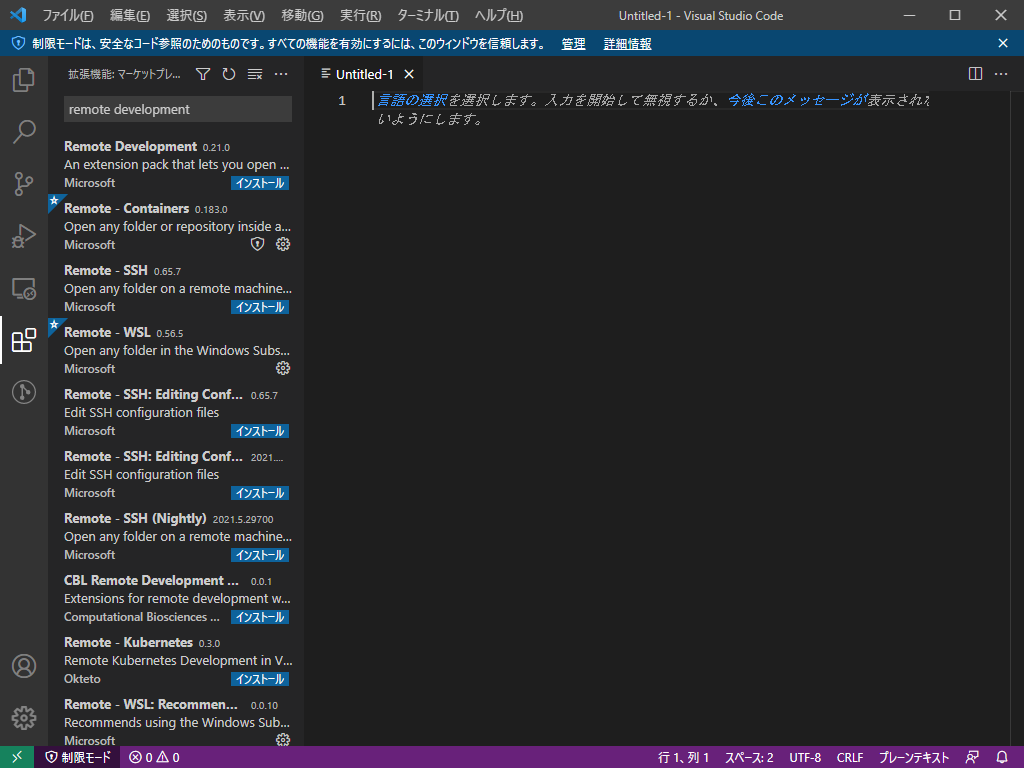Open the Accounts menu icon
This screenshot has width=1024, height=768.
pos(24,666)
